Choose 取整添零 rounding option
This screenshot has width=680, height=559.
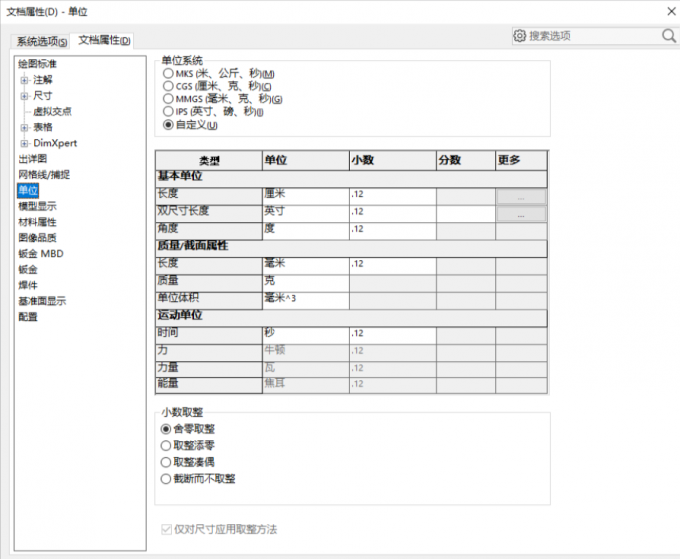click(x=166, y=445)
